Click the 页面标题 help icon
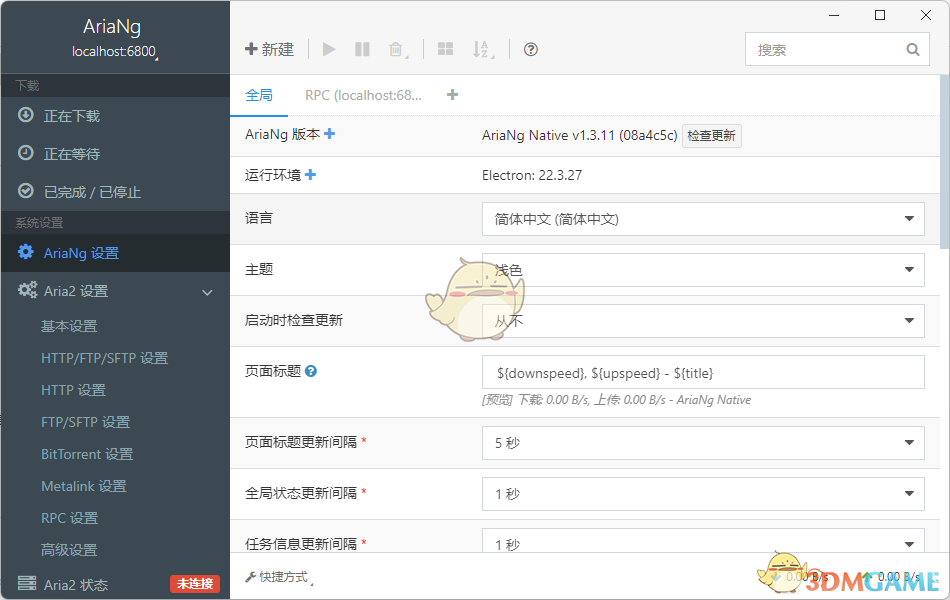Viewport: 950px width, 600px height. tap(311, 371)
